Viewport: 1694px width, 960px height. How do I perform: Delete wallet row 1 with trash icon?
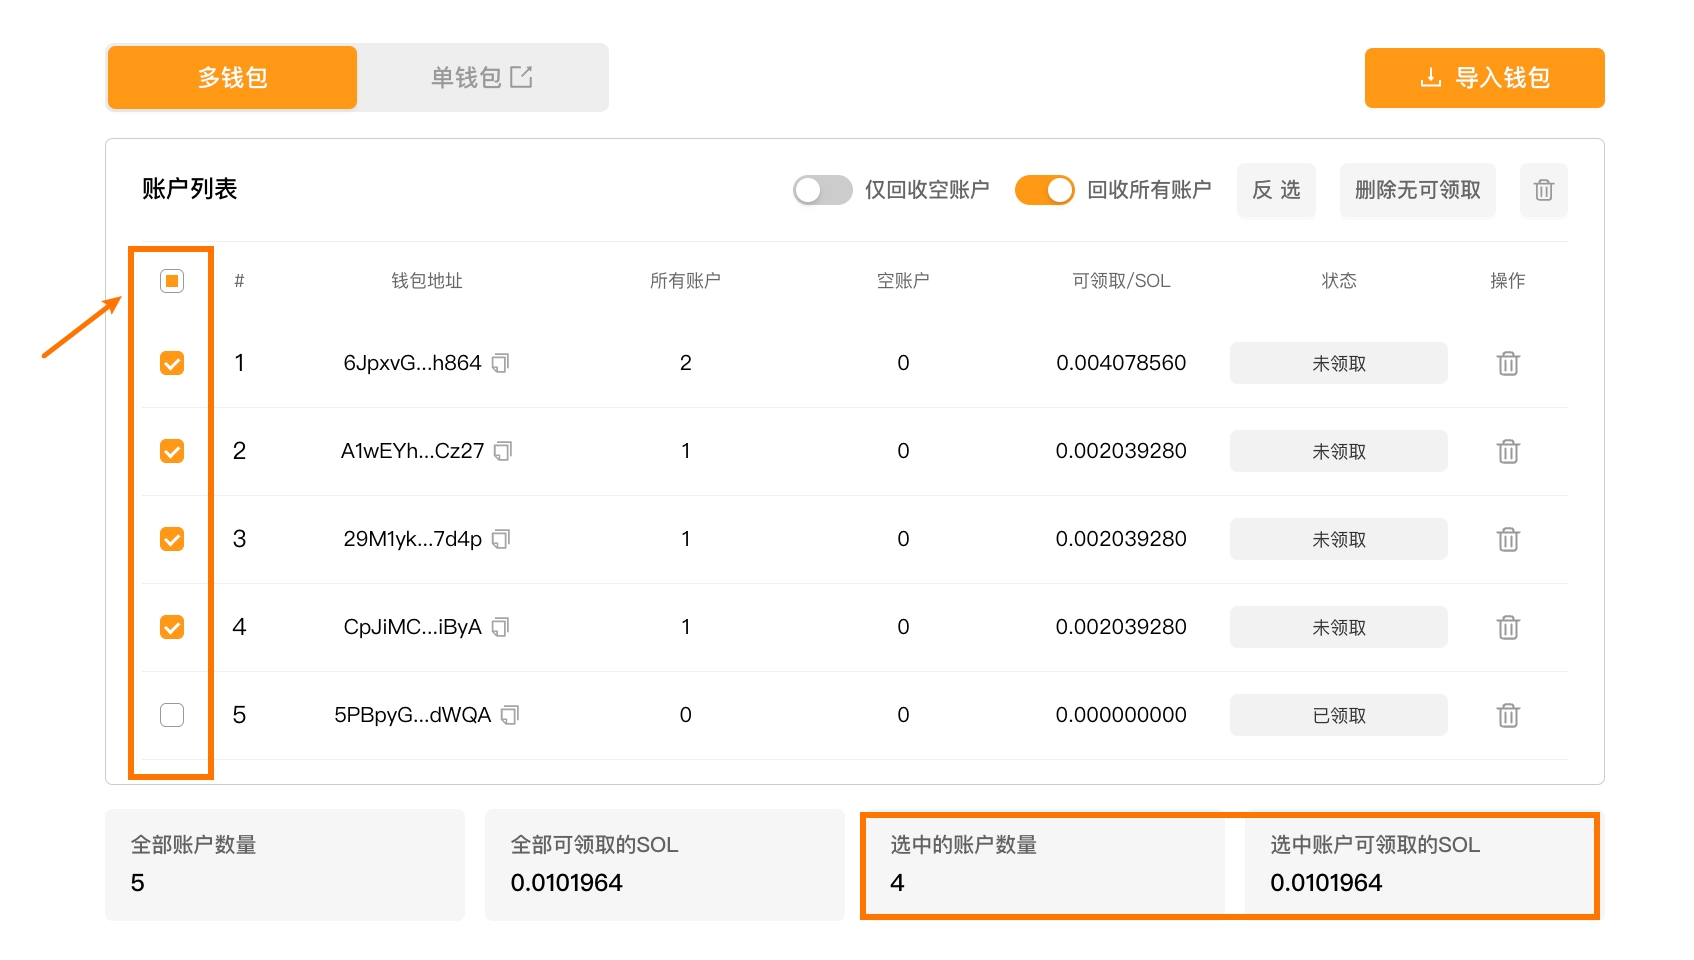1508,363
